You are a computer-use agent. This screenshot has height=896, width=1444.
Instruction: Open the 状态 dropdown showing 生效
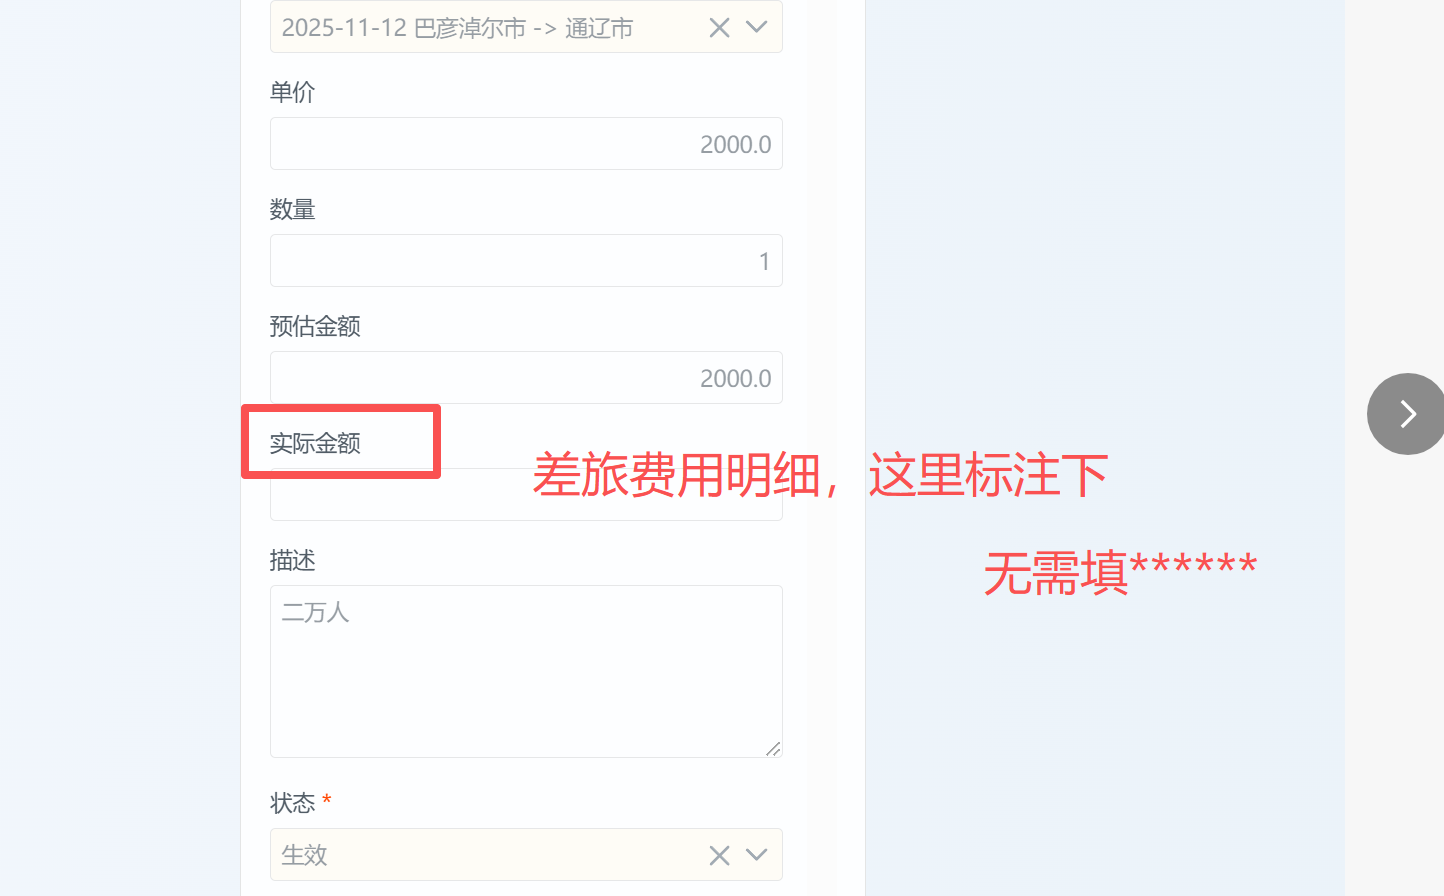pos(526,855)
